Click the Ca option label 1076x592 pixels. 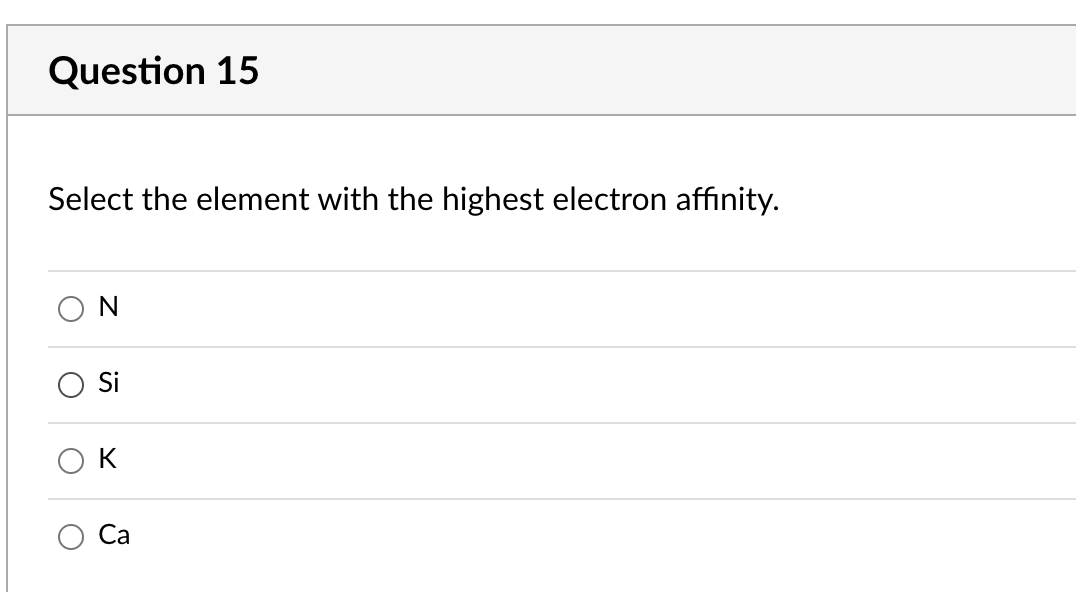[113, 535]
